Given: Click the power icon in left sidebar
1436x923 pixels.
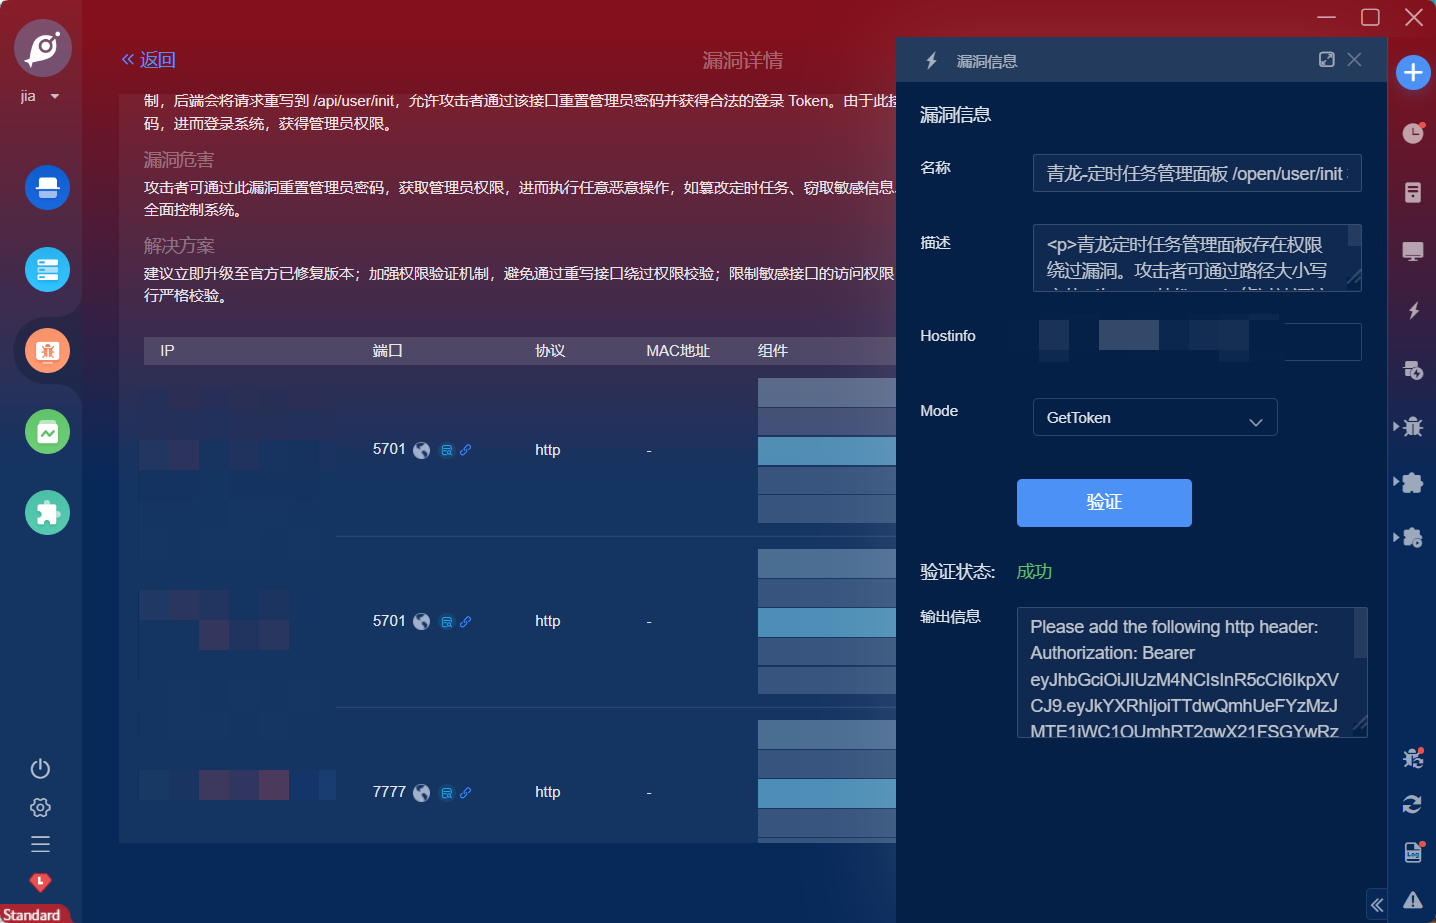Looking at the screenshot, I should [x=40, y=768].
